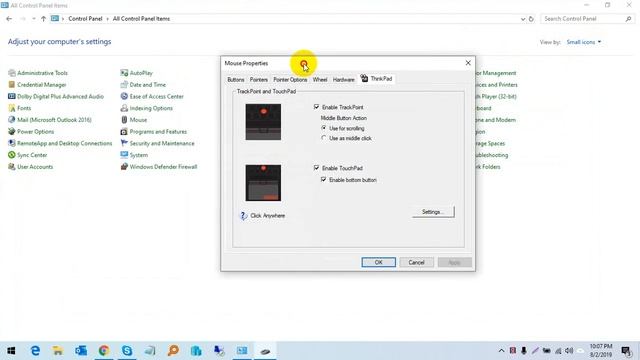Open the Fonts icon in Control Panel

[x=12, y=108]
